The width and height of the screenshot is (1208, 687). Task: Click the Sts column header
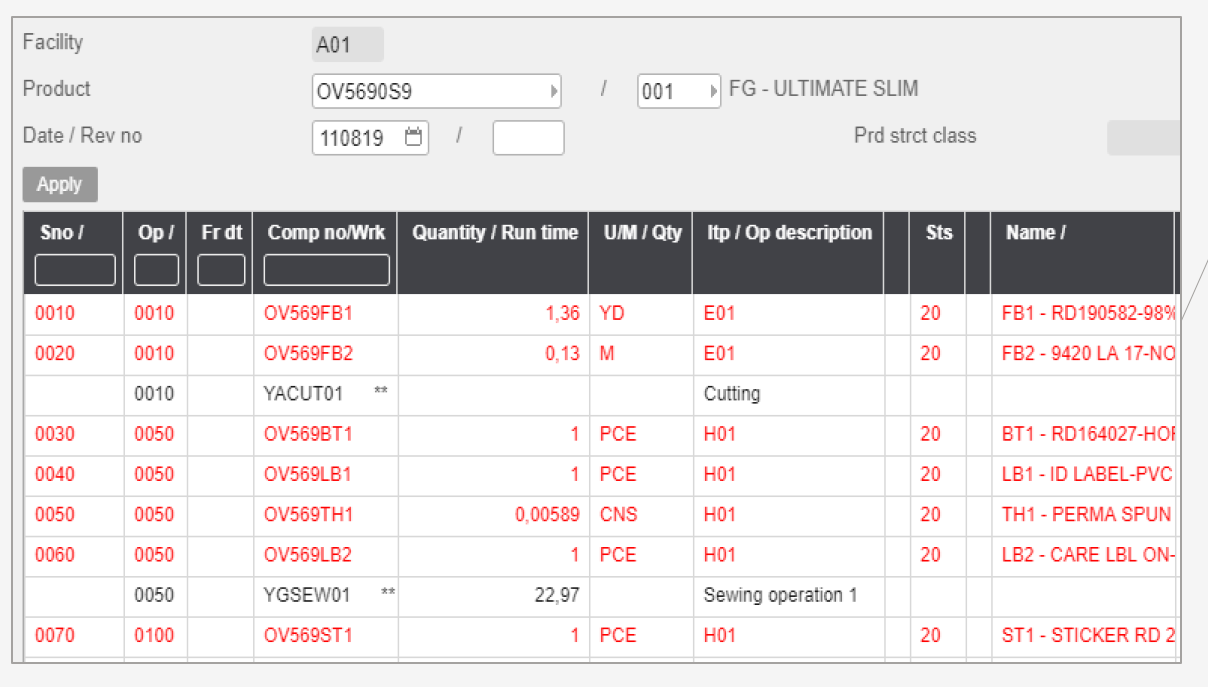coord(938,233)
